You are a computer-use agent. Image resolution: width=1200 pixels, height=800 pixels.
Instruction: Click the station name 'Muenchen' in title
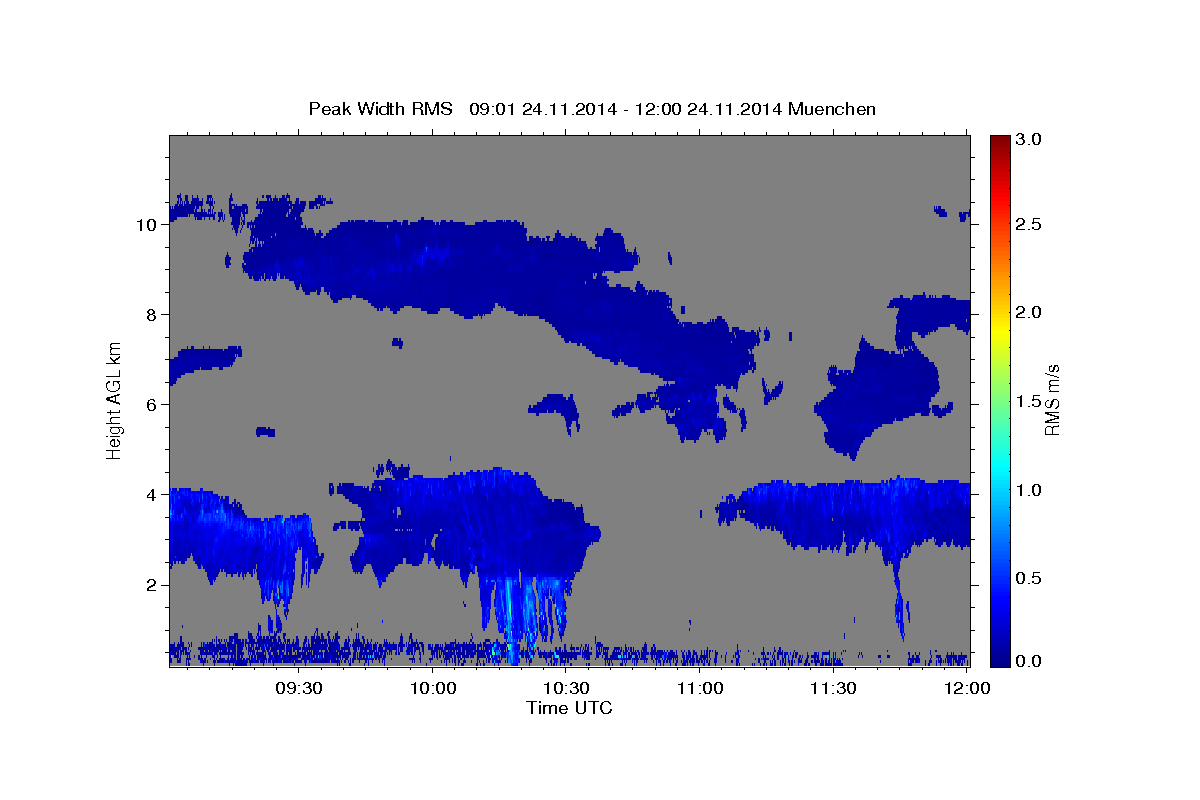(x=832, y=108)
